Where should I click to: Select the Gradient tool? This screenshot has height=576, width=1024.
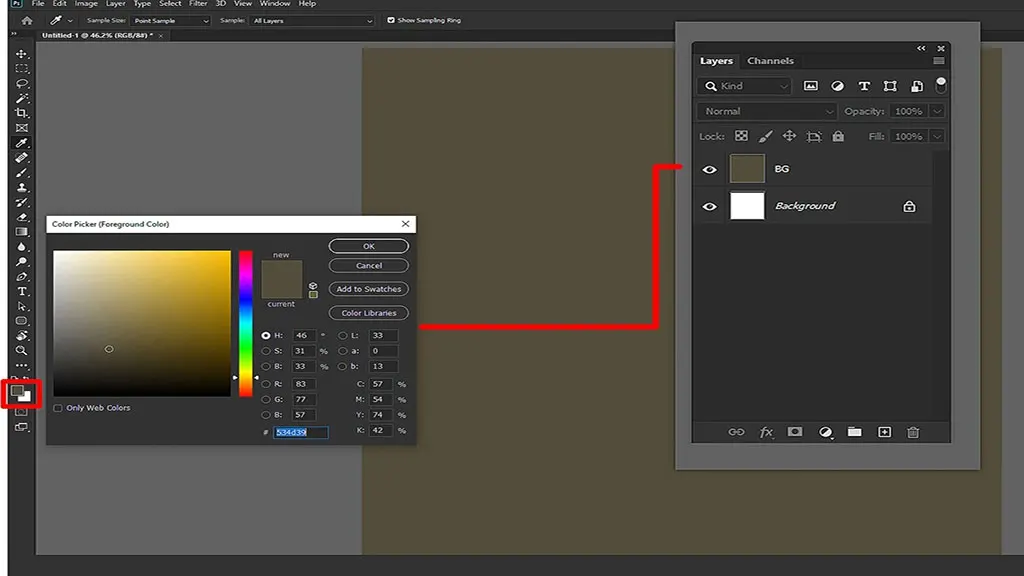pyautogui.click(x=22, y=232)
